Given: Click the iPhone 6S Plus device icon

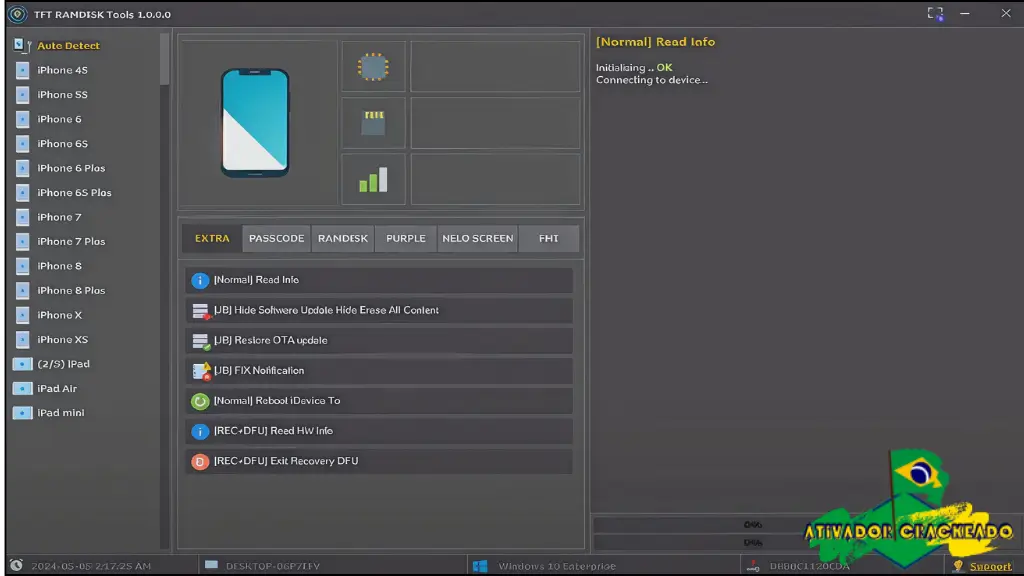Looking at the screenshot, I should 22,193.
